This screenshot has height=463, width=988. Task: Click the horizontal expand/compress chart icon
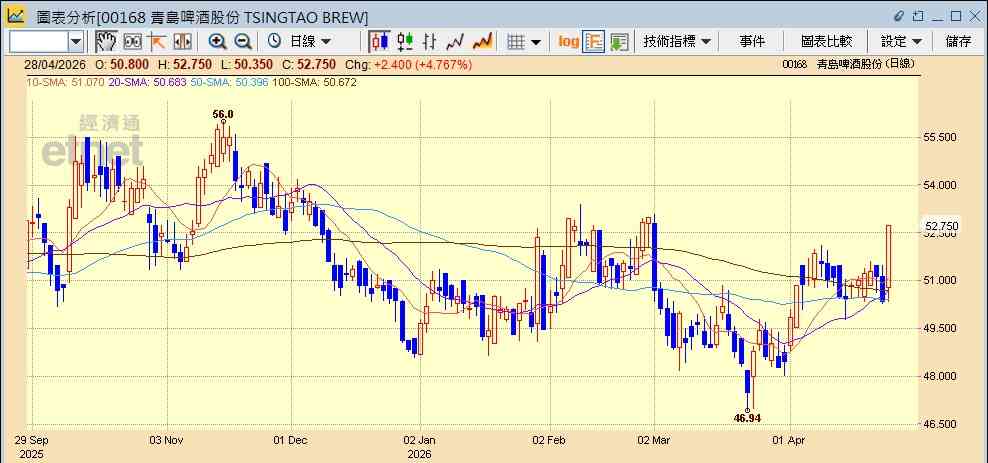(182, 42)
